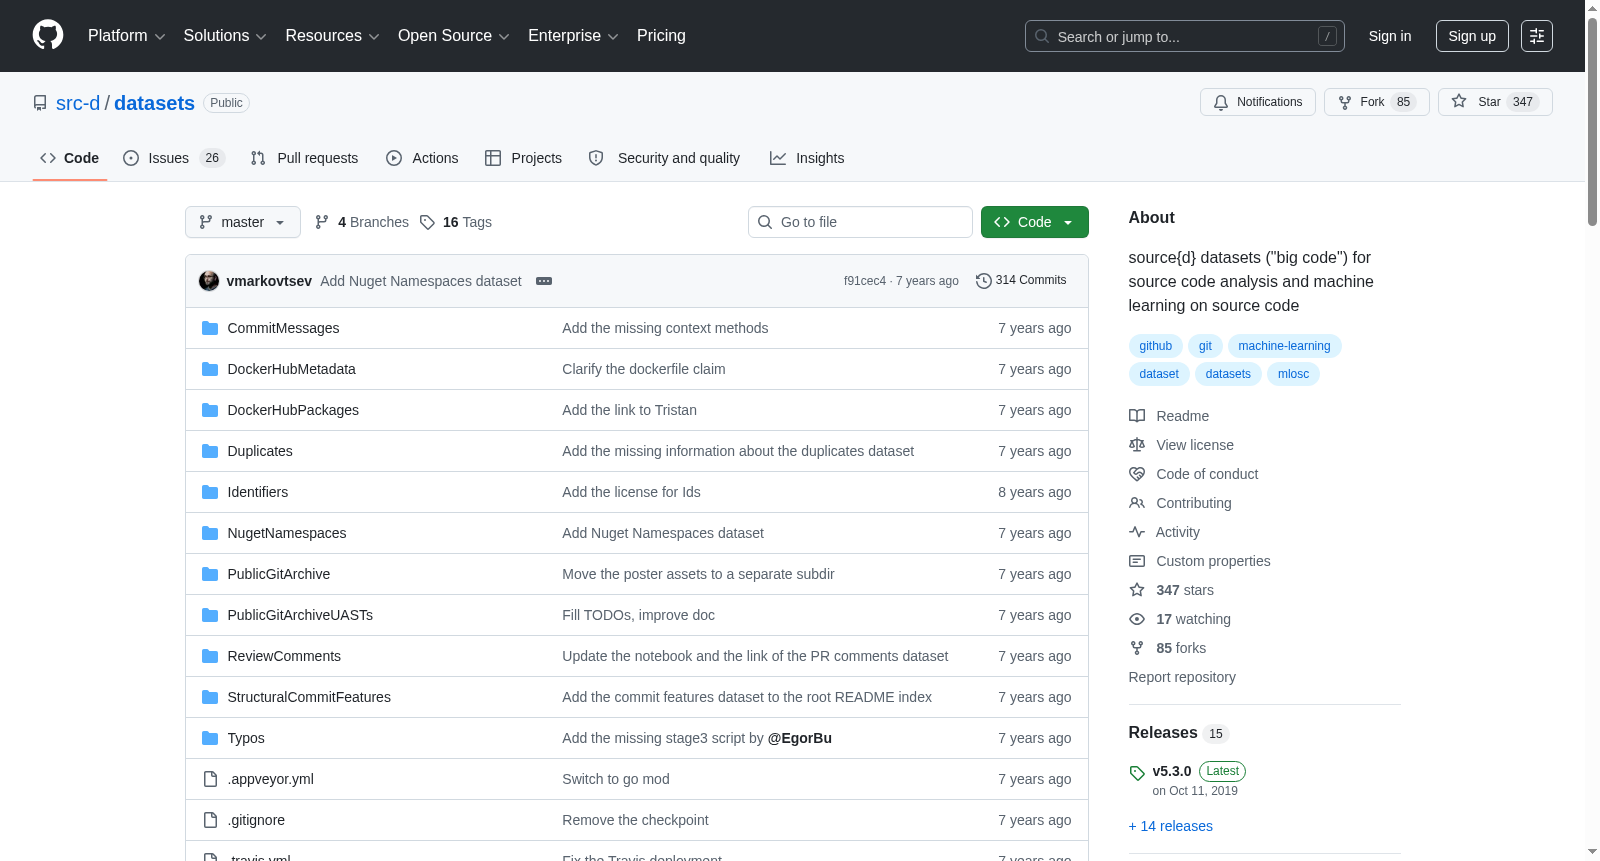Open the @EgorBu mention link

800,738
